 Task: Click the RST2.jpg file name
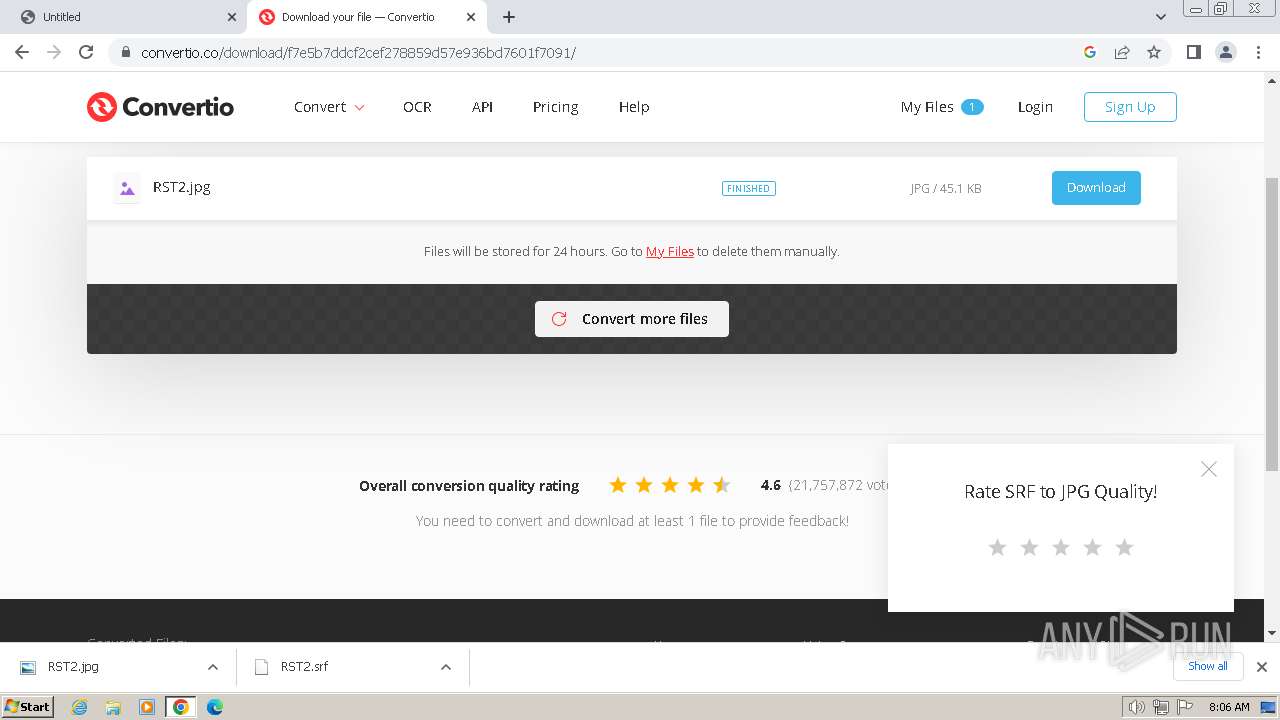click(x=182, y=187)
